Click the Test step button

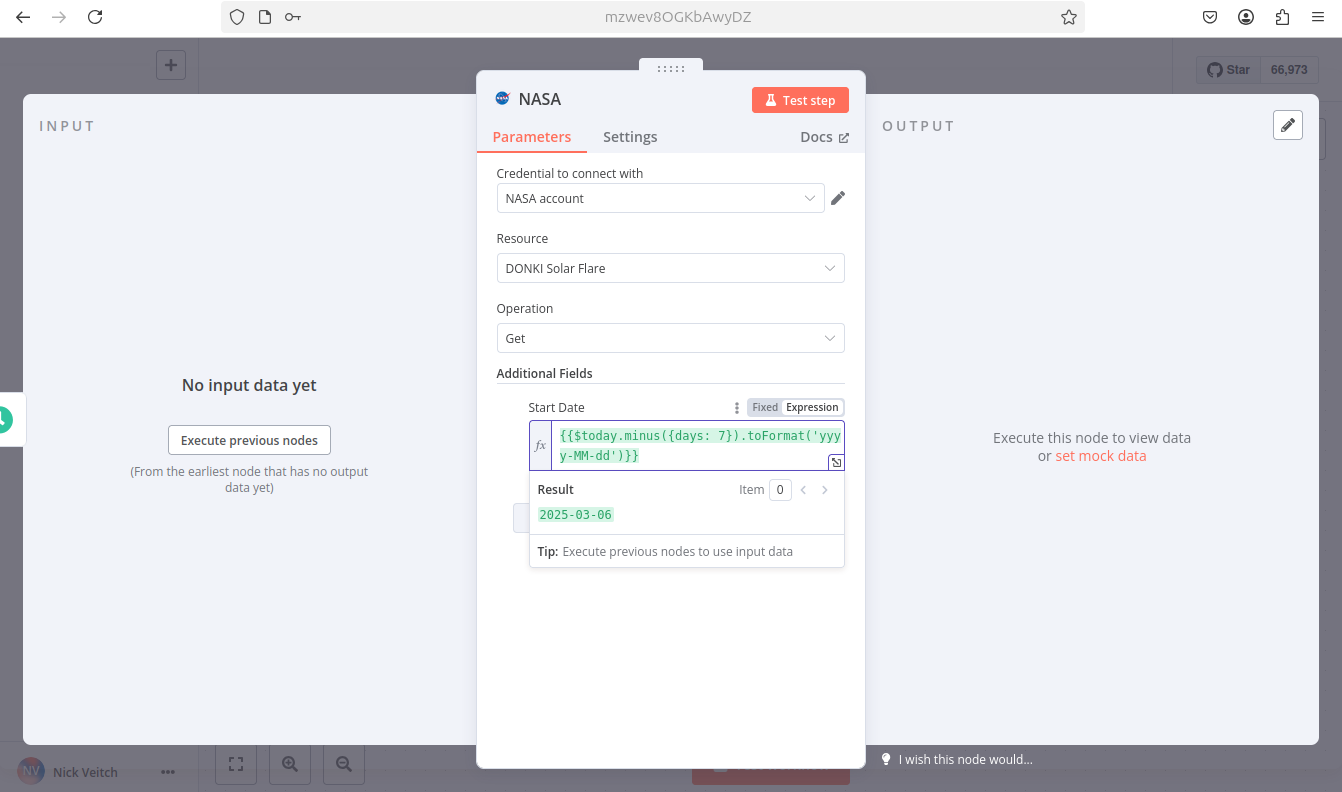800,100
